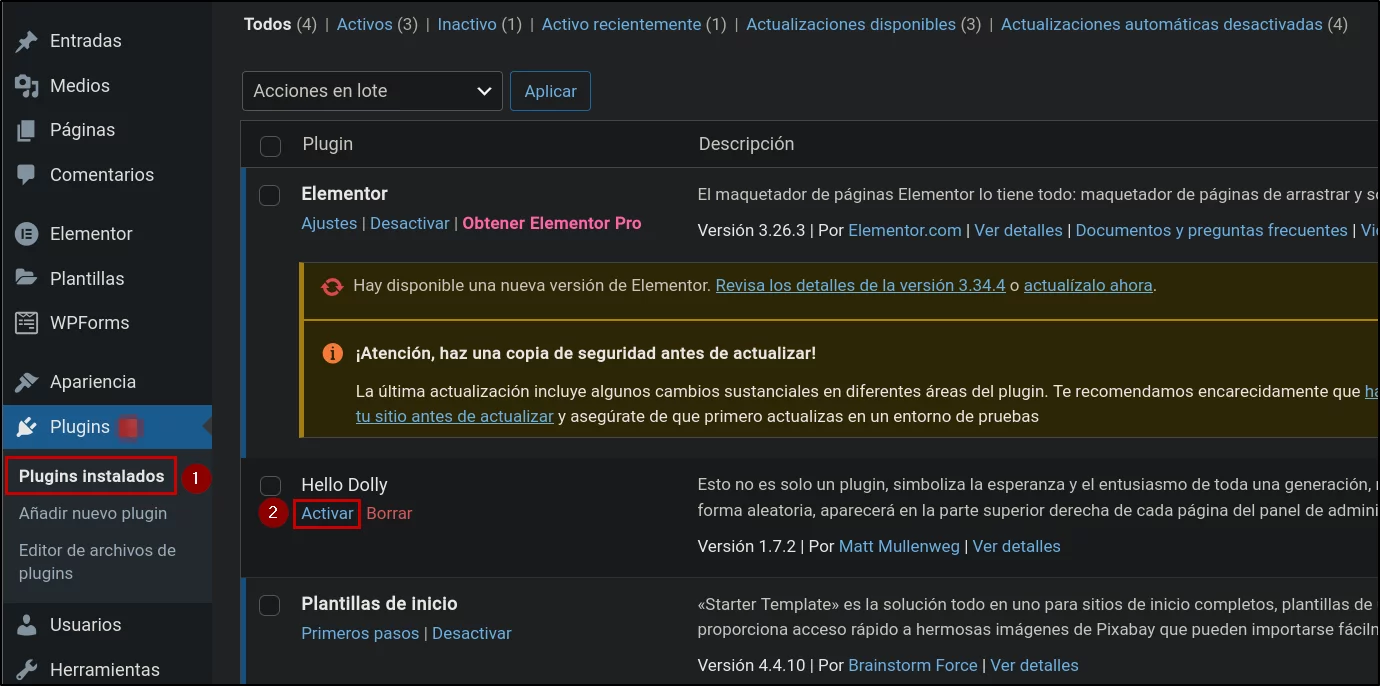Screen dimensions: 1380x686
Task: Open Apariencia via the paintbrush icon
Action: (x=27, y=382)
